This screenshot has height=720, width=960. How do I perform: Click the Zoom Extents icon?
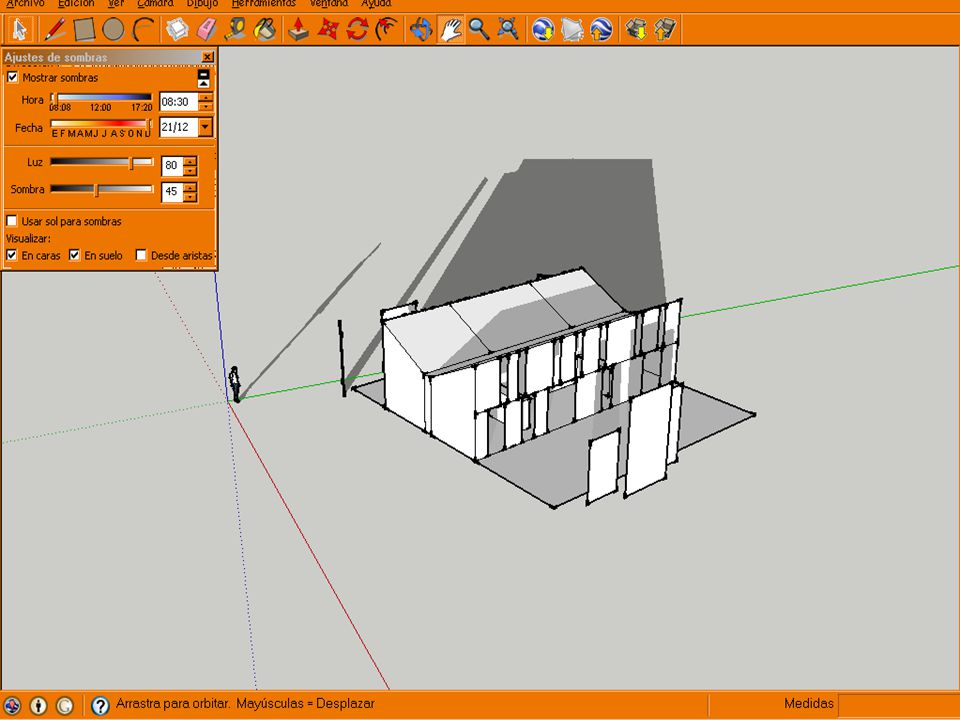pyautogui.click(x=509, y=29)
